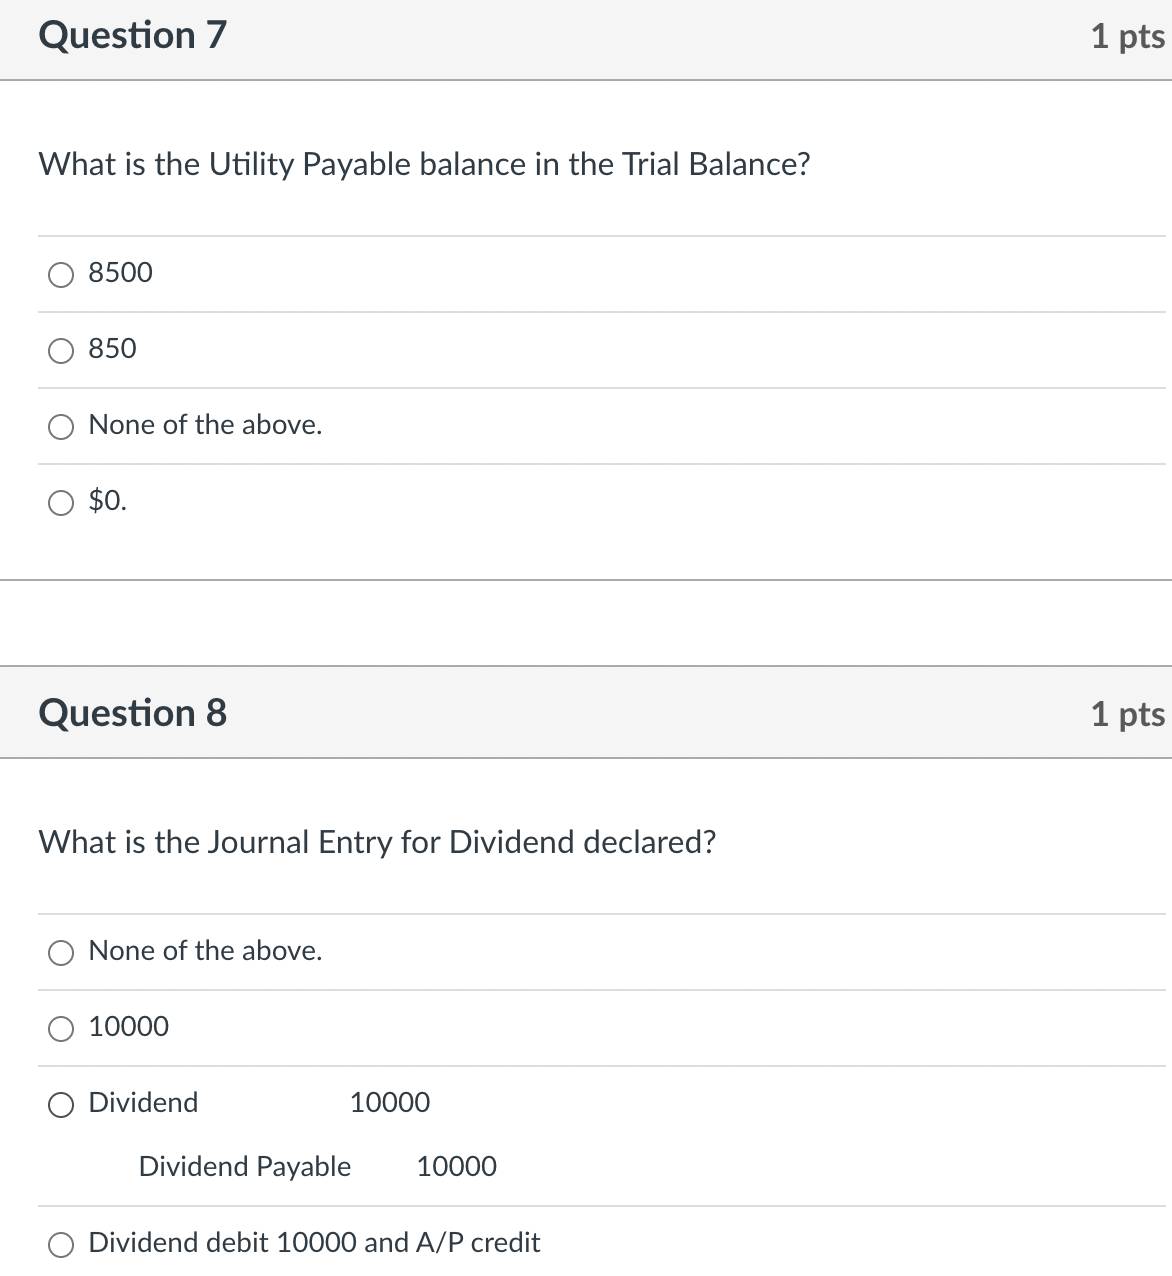Image resolution: width=1172 pixels, height=1276 pixels.
Task: Click the 850 answer label text
Action: point(112,348)
